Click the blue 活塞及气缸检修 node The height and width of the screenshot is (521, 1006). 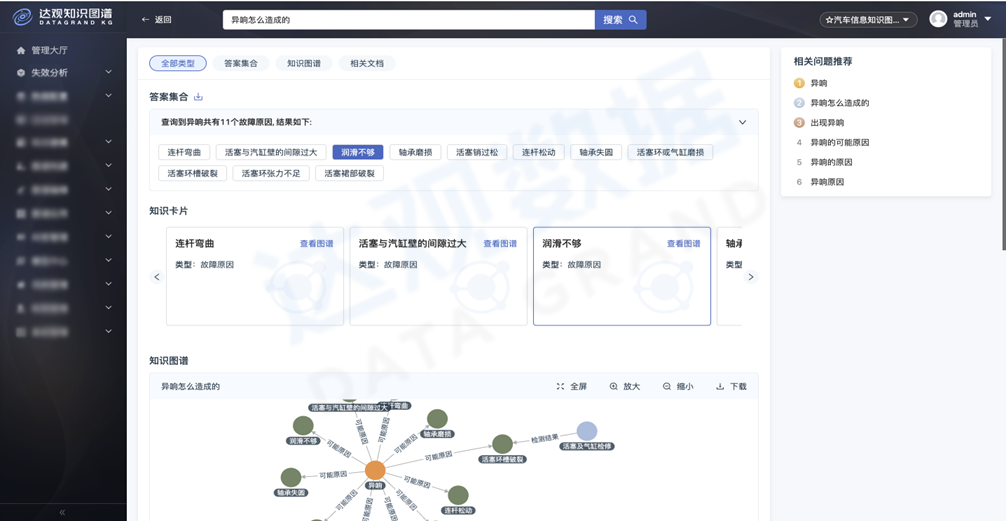coord(586,431)
